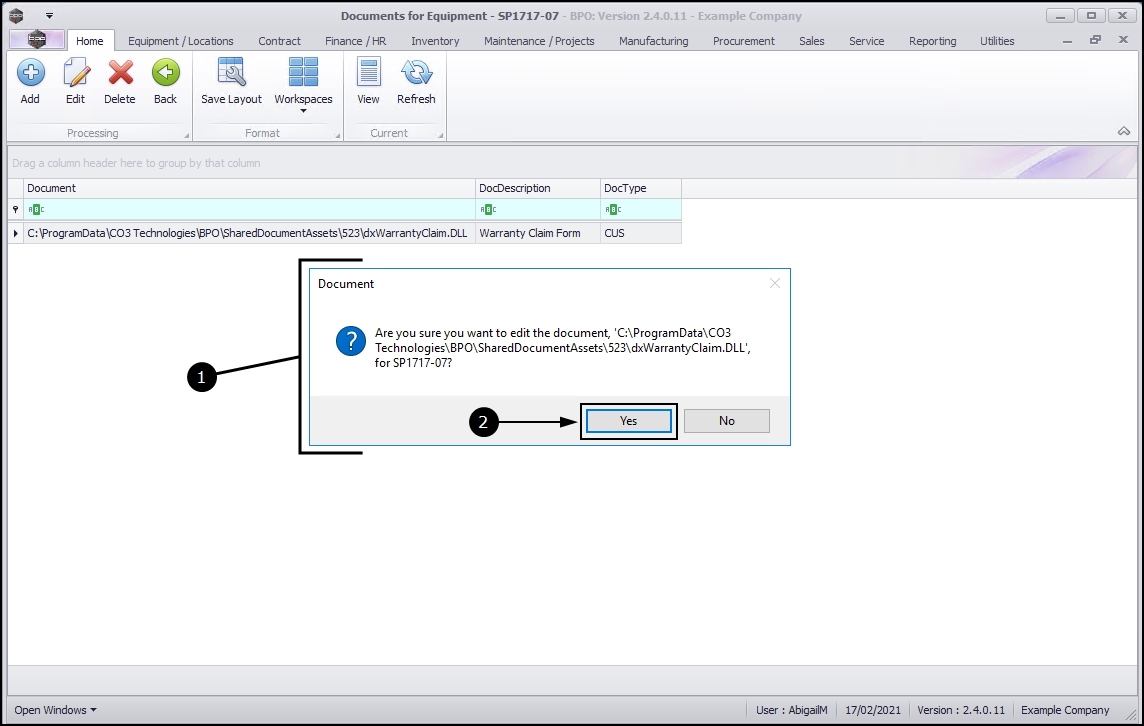Click the question mark icon in the dialog
Viewport: 1144px width, 726px height.
351,341
